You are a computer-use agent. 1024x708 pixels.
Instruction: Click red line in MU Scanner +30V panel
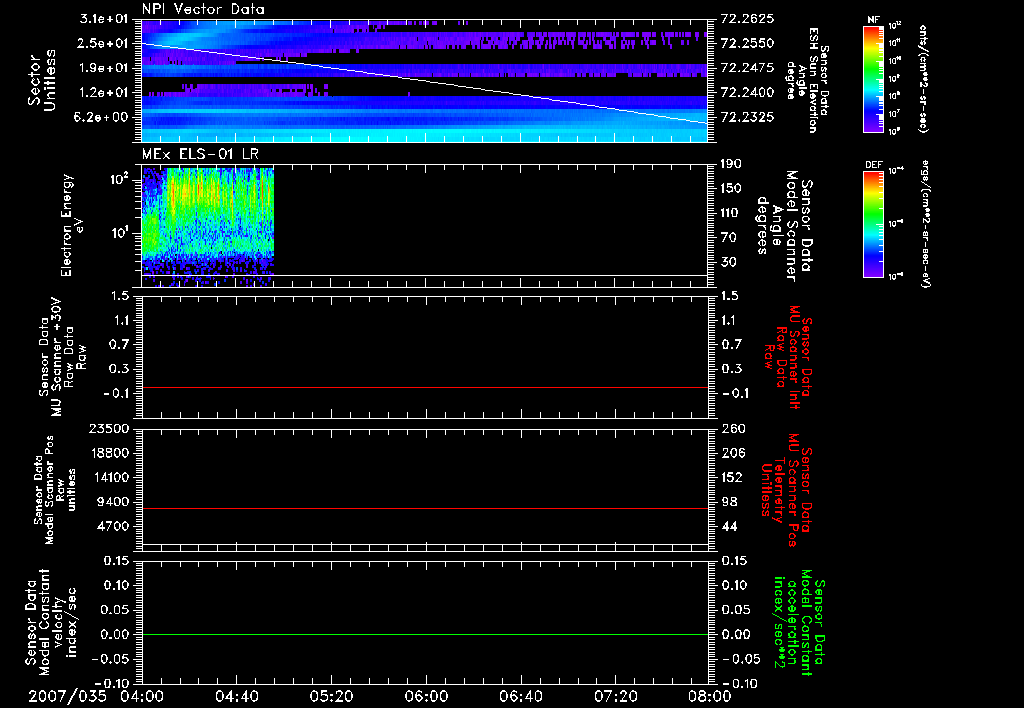coord(424,387)
